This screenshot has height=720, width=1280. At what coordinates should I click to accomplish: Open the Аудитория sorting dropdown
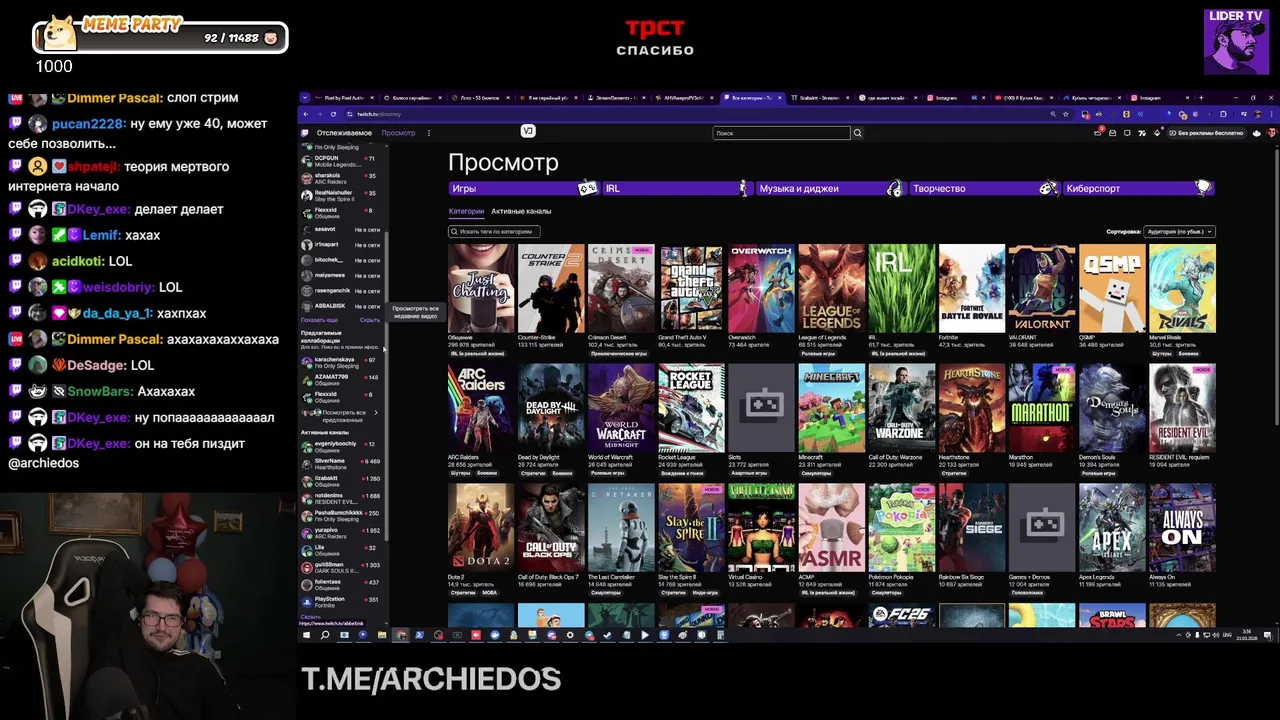click(1180, 231)
